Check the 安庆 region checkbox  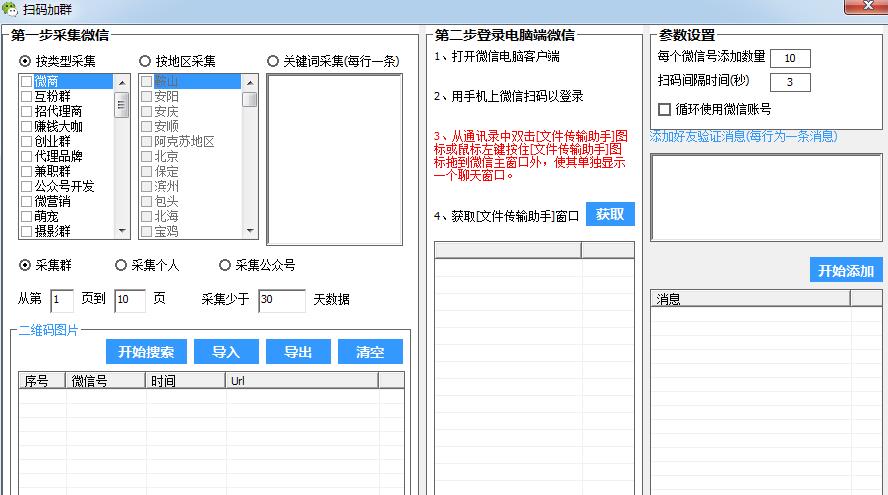[x=147, y=112]
